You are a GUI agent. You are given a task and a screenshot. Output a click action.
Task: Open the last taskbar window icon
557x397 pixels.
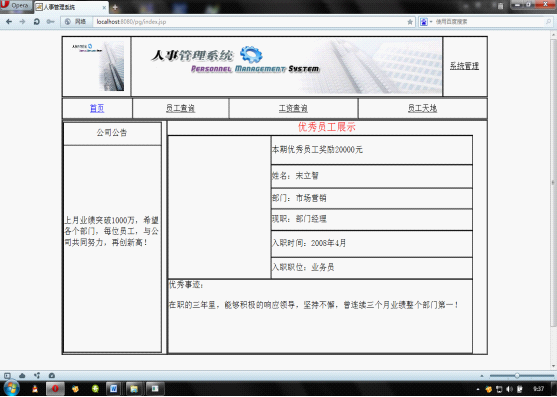pyautogui.click(x=155, y=389)
